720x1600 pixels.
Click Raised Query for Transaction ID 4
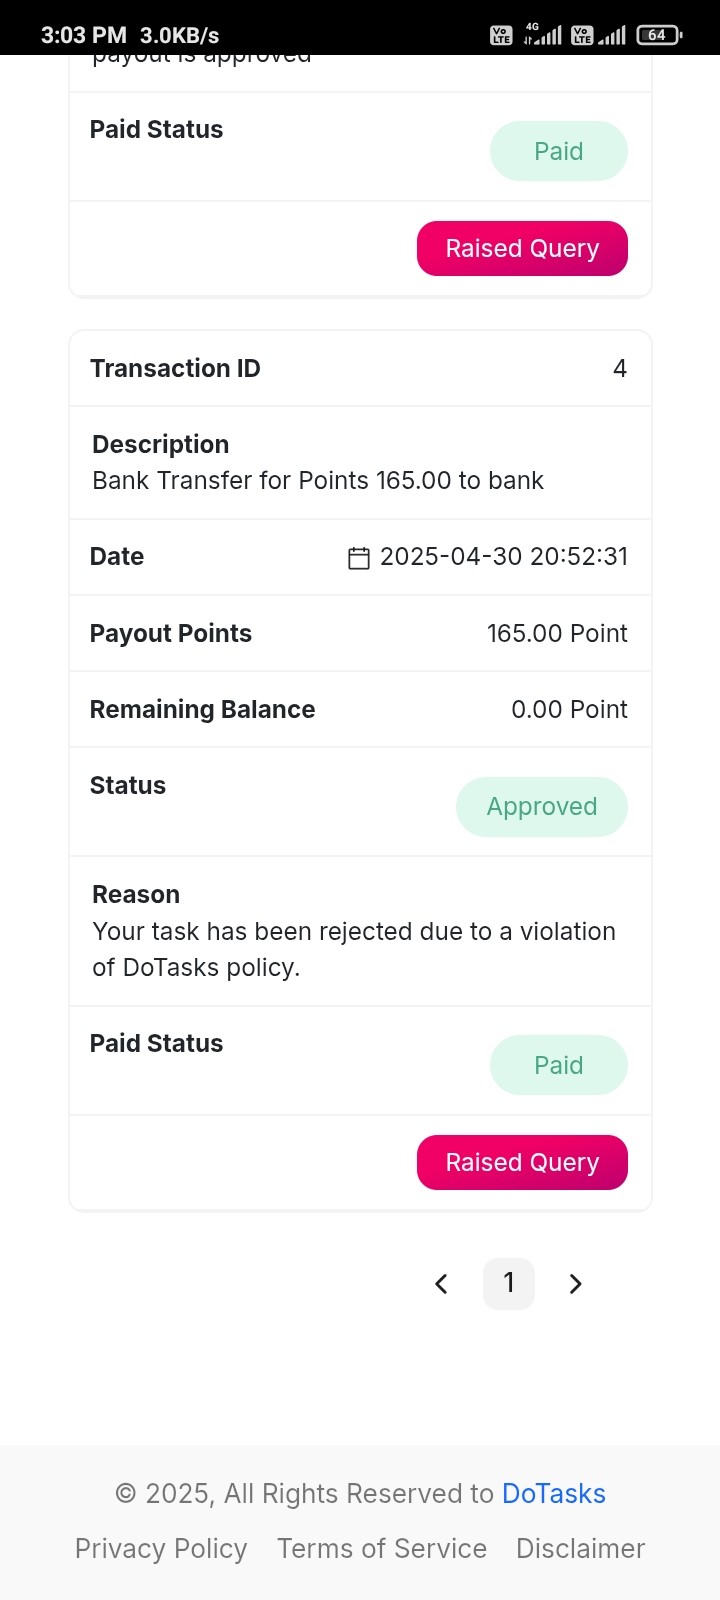(522, 1162)
